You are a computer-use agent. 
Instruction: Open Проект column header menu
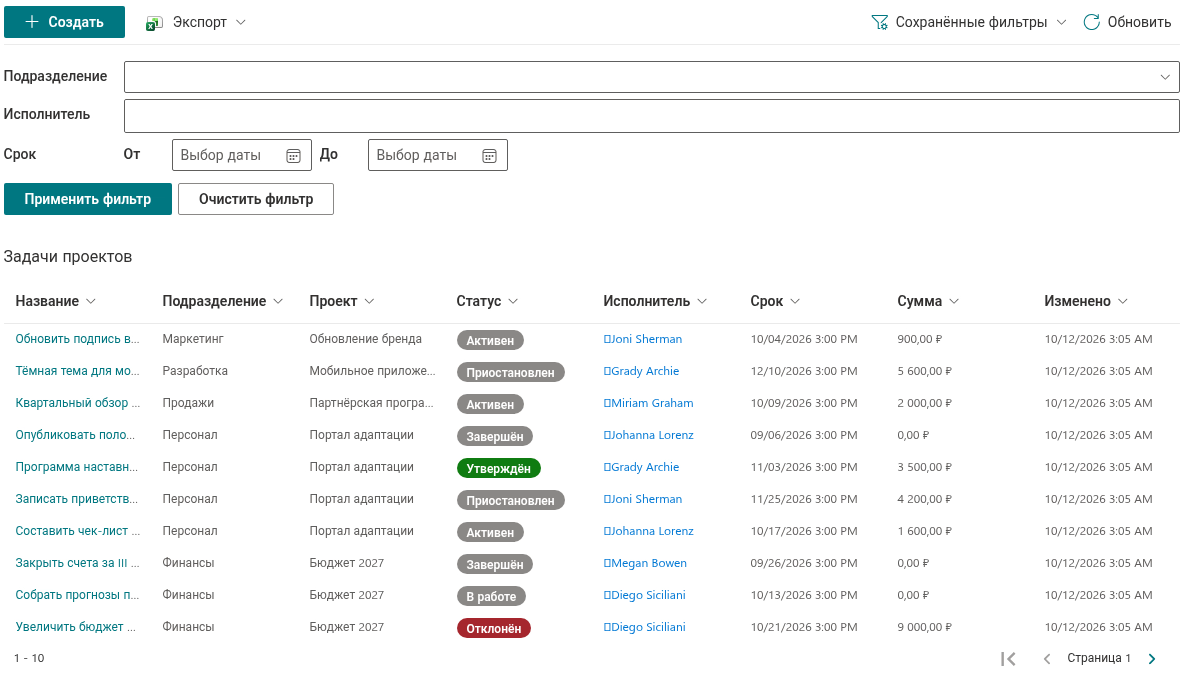coord(341,301)
